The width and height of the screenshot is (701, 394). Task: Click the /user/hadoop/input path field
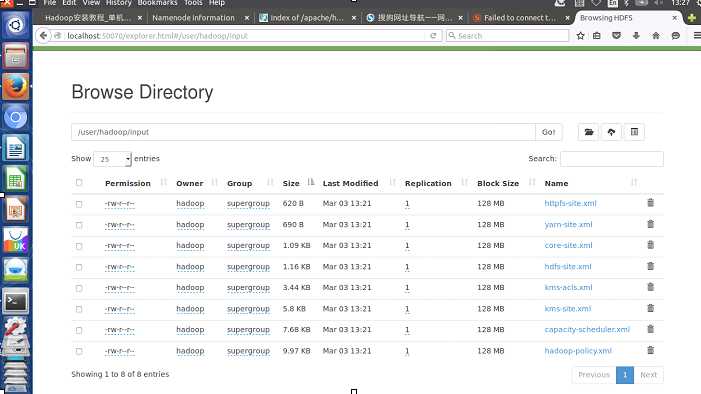[303, 132]
